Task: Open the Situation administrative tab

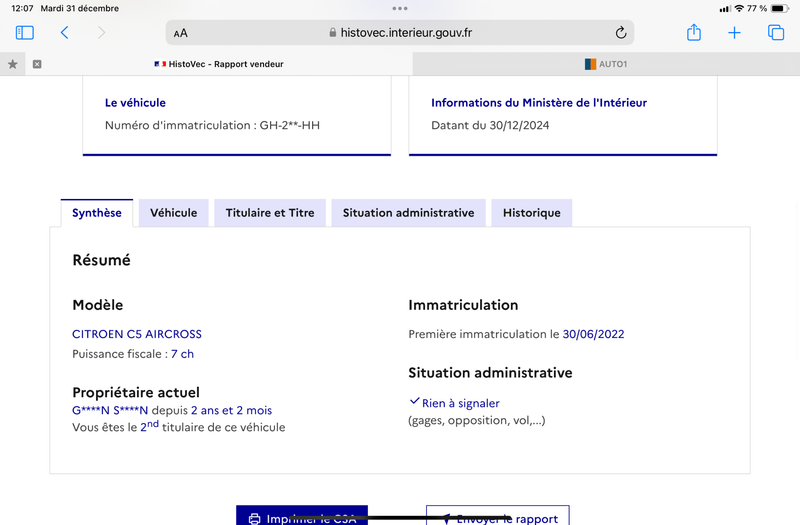Action: 408,213
